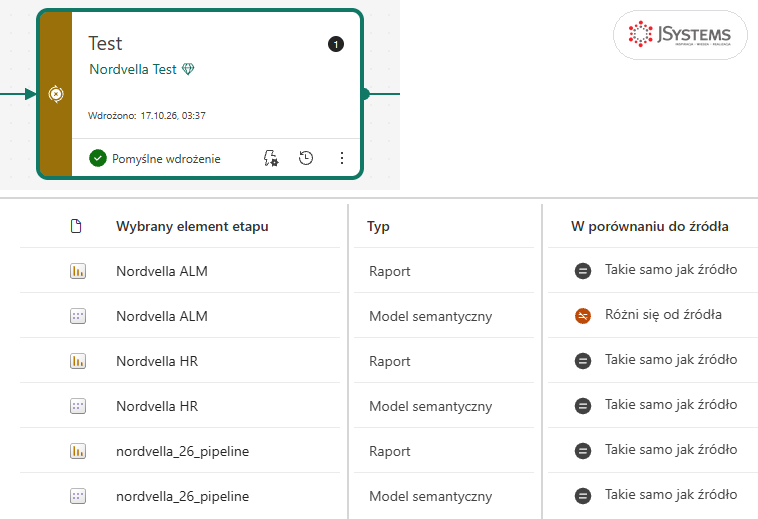This screenshot has width=758, height=519.
Task: Click the report icon of Nordvella HR
Action: tap(78, 361)
